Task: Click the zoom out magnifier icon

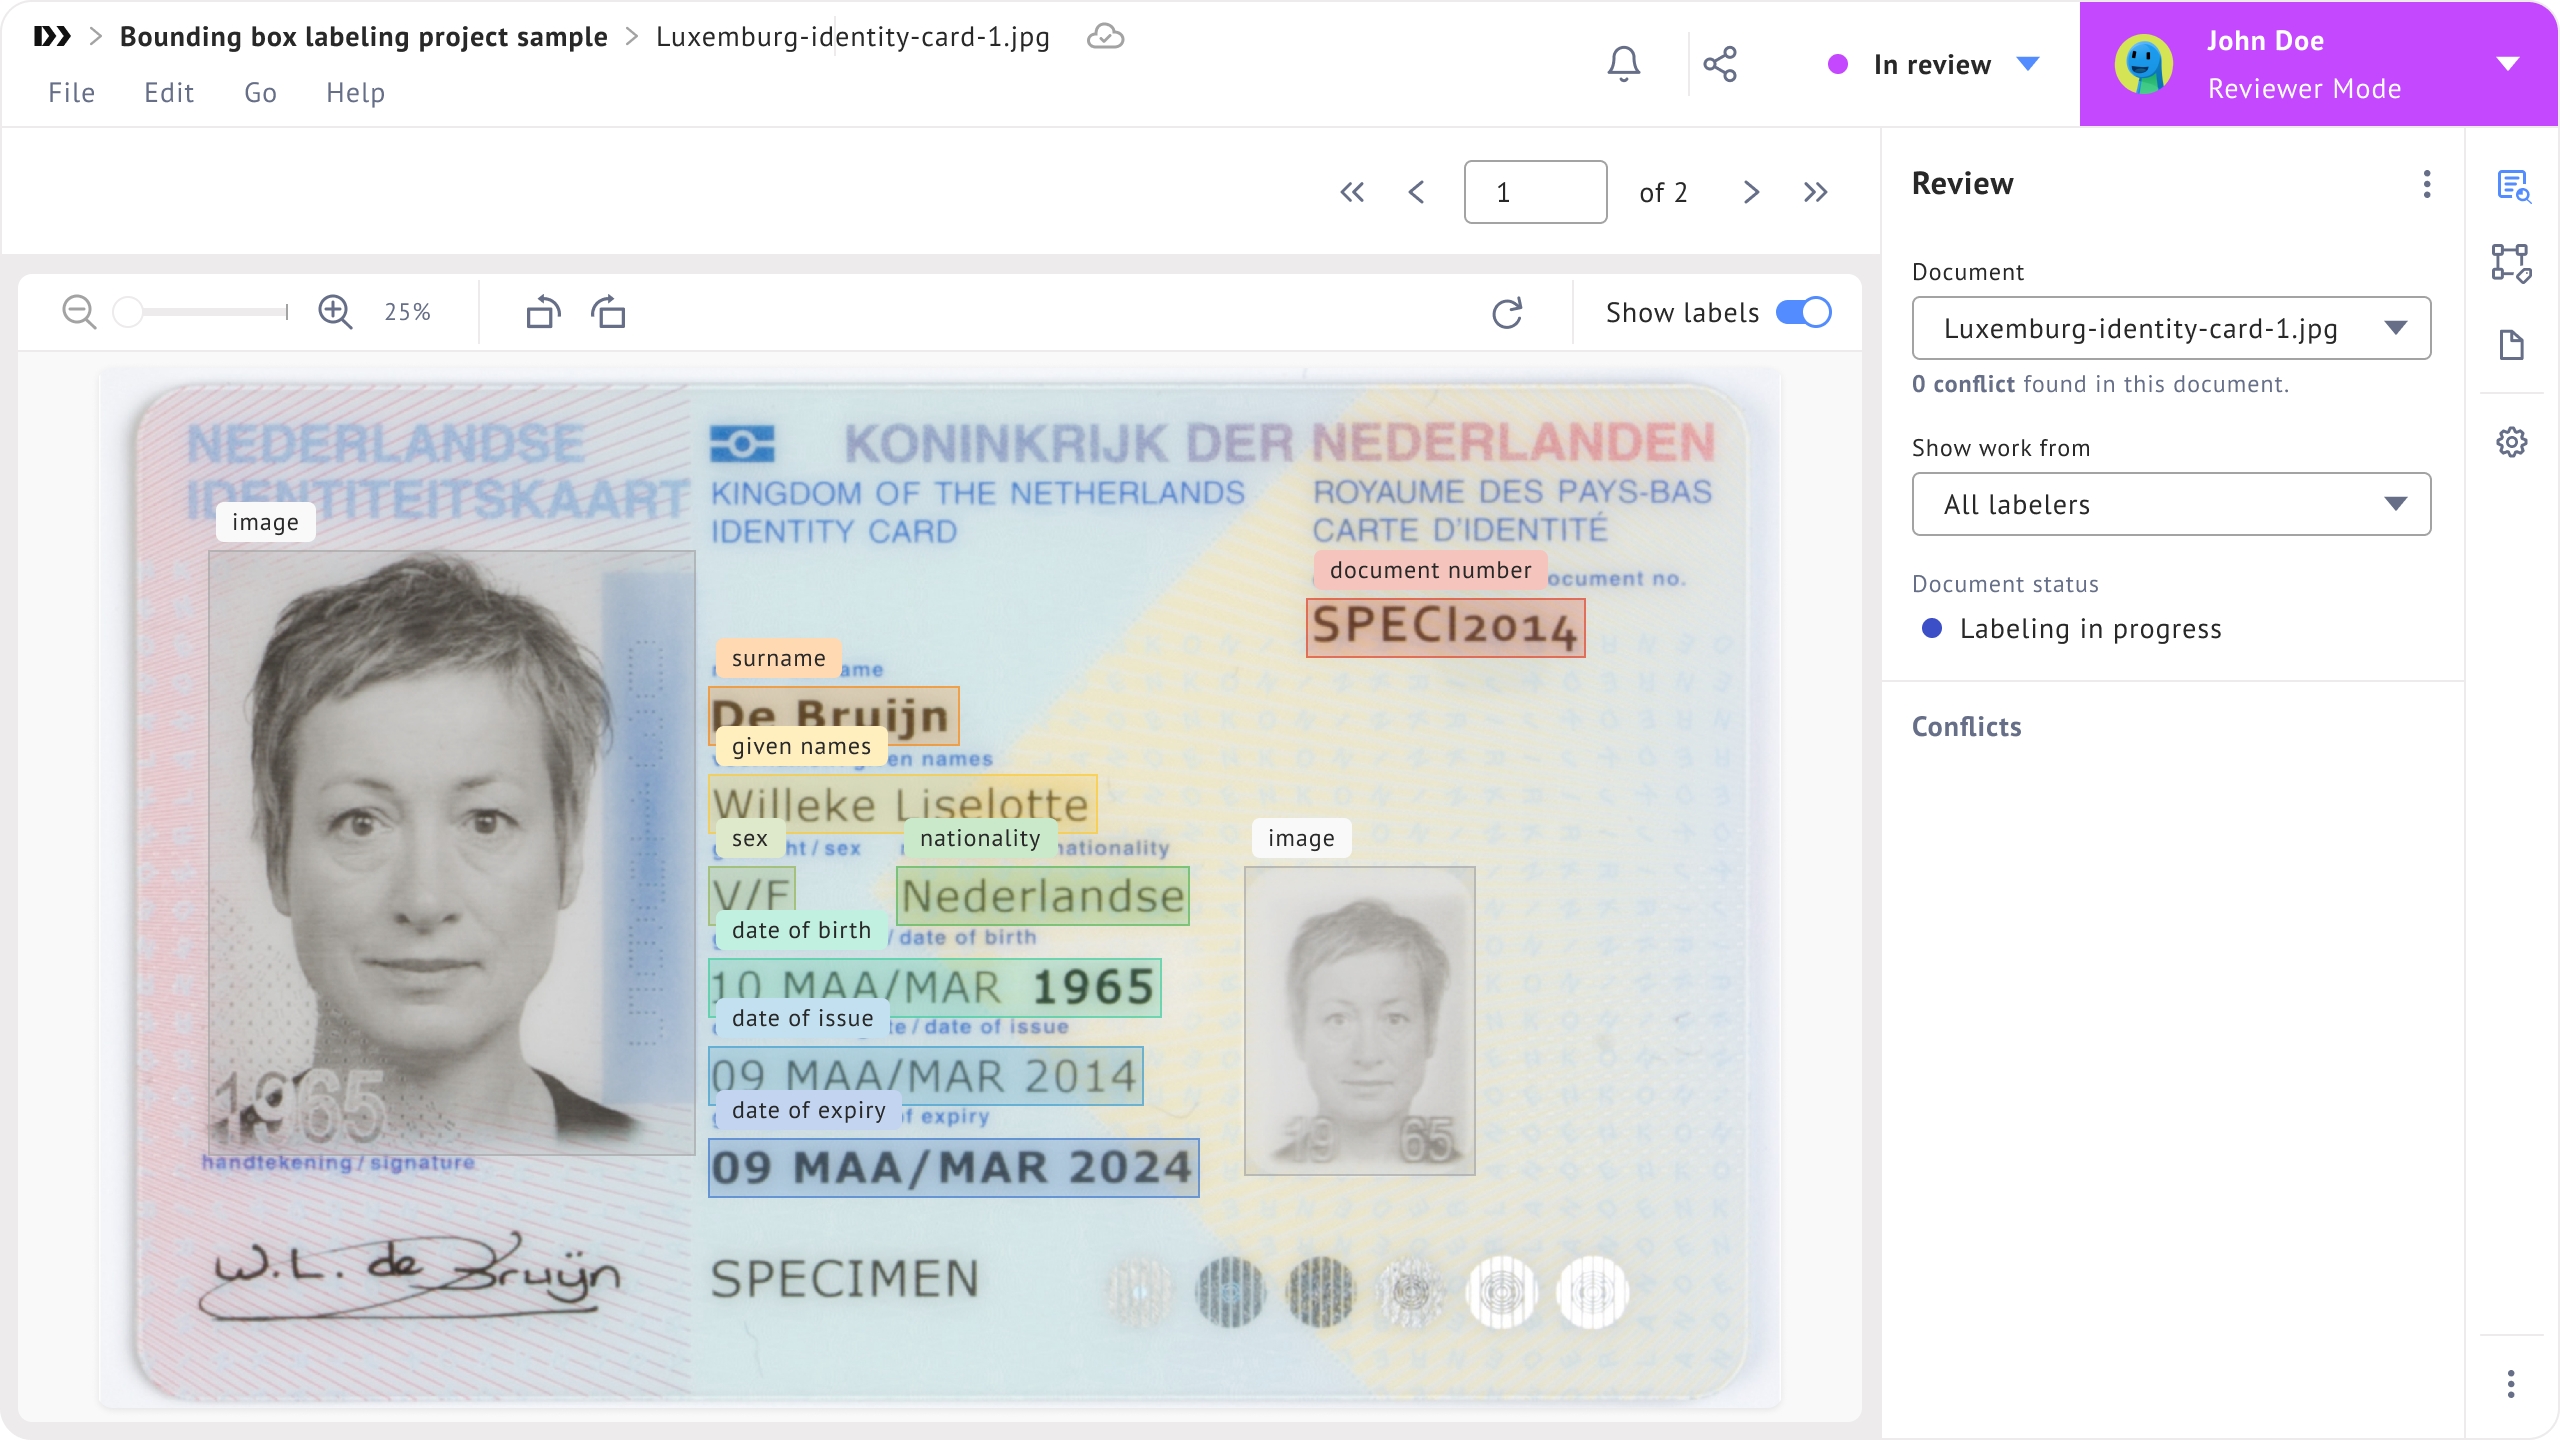Action: coord(79,312)
